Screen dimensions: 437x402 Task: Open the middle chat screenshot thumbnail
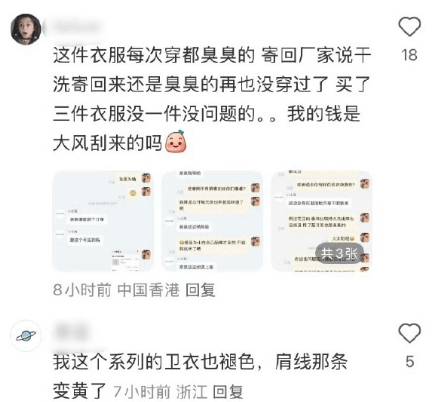tap(212, 221)
